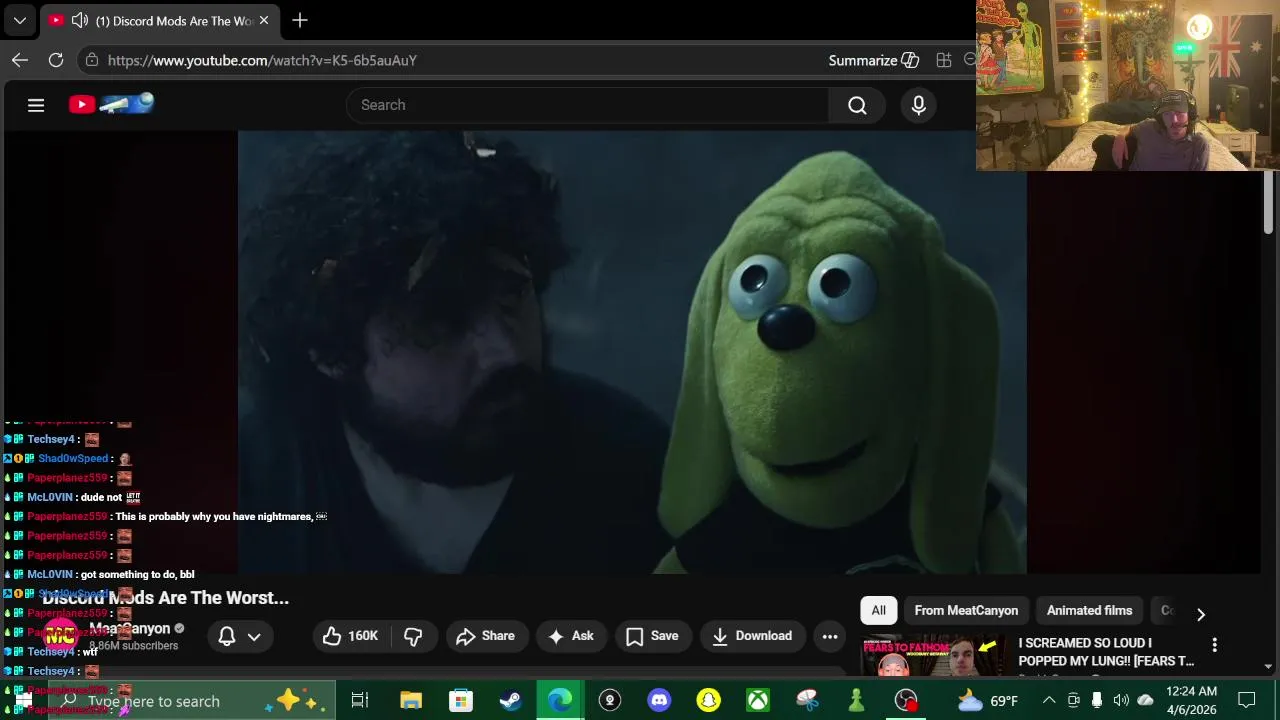Open the 69°F weather widget
The image size is (1280, 720).
click(988, 701)
